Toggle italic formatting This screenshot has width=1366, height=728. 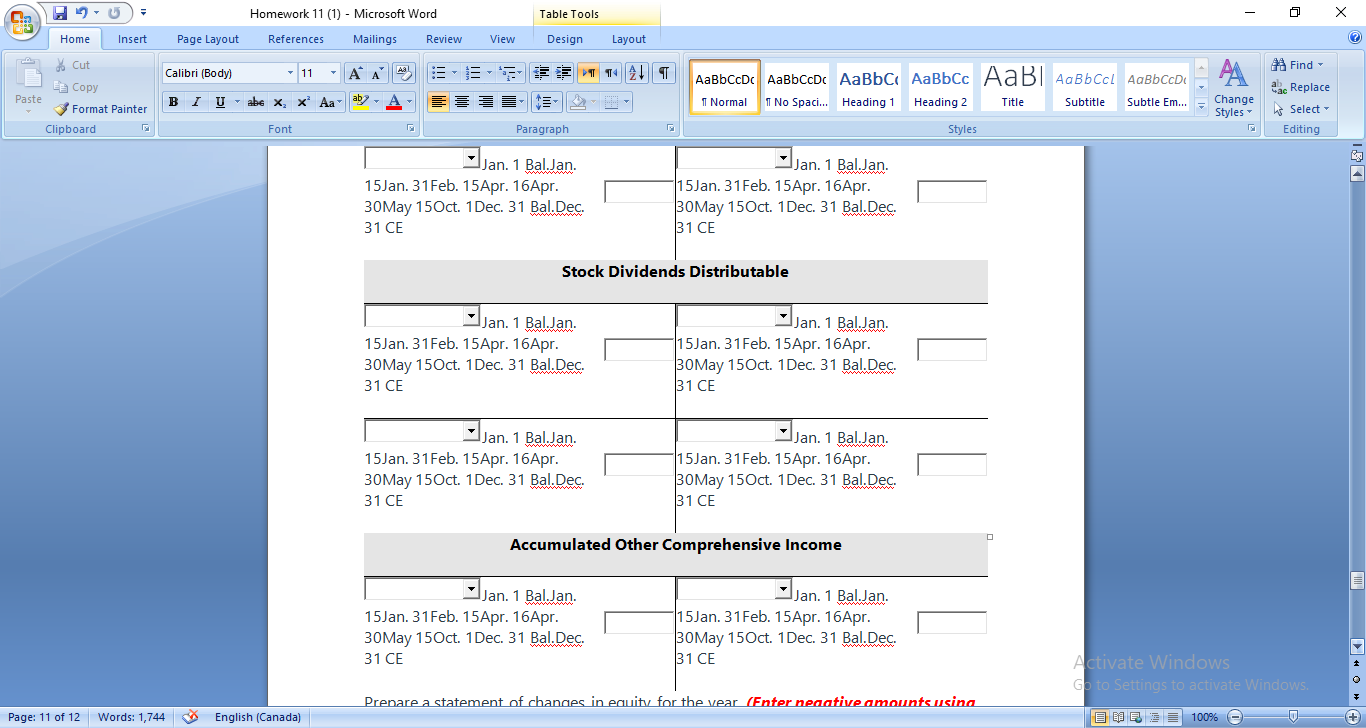196,102
